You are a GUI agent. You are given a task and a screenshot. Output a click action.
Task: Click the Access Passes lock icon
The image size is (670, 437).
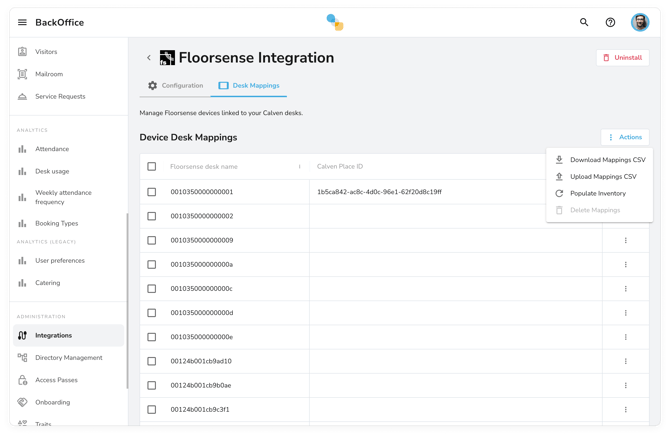[22, 380]
